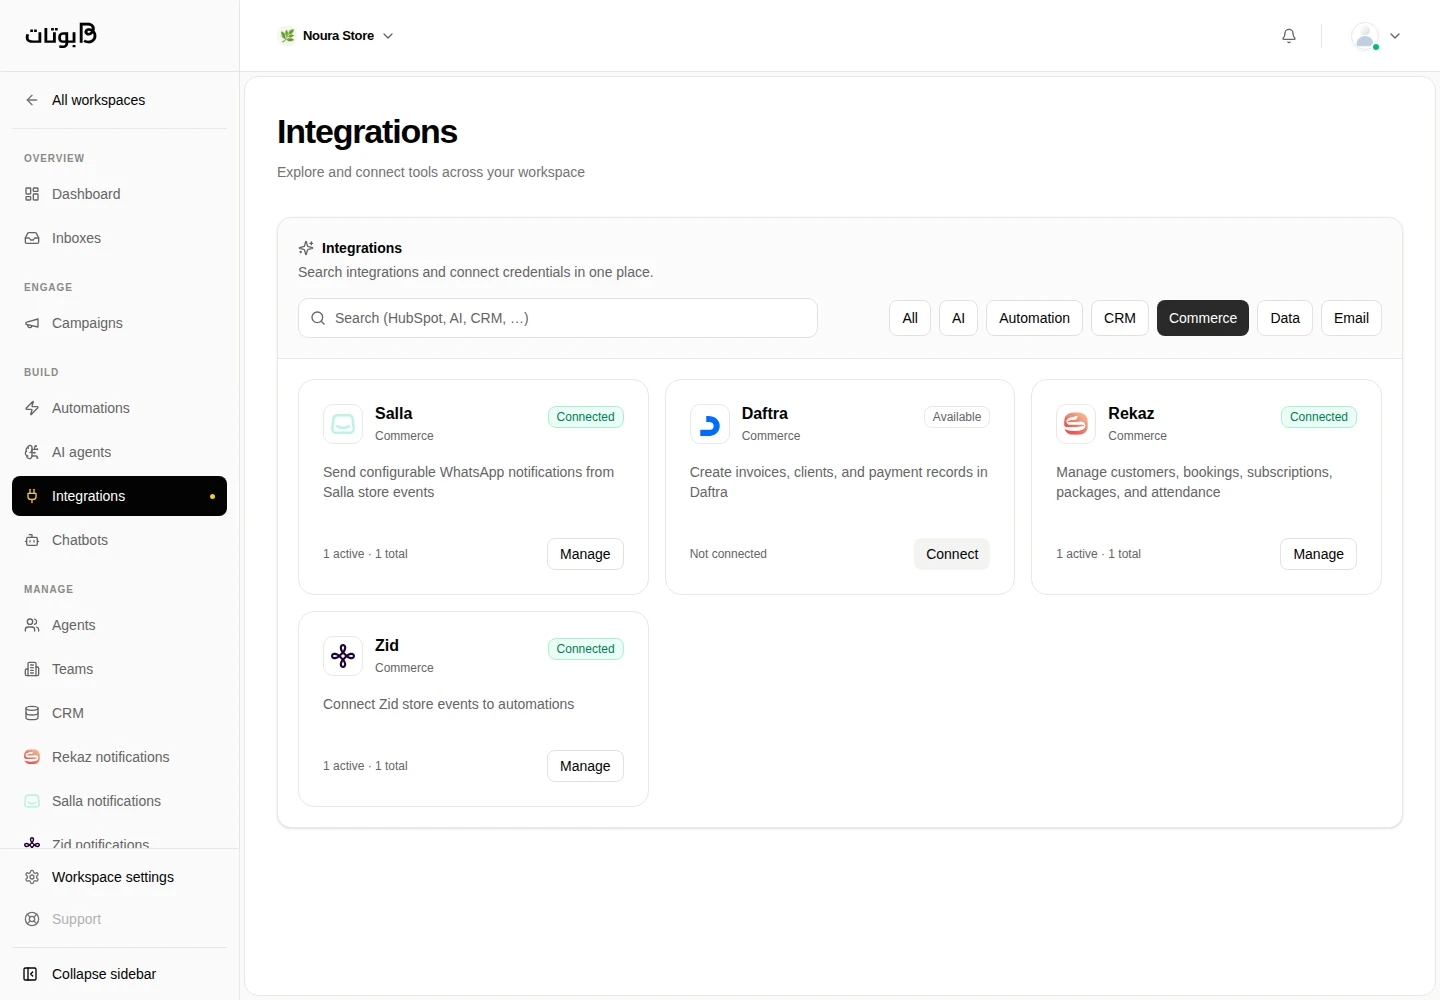Viewport: 1440px width, 1000px height.
Task: Click the Zid card logo icon
Action: (x=343, y=656)
